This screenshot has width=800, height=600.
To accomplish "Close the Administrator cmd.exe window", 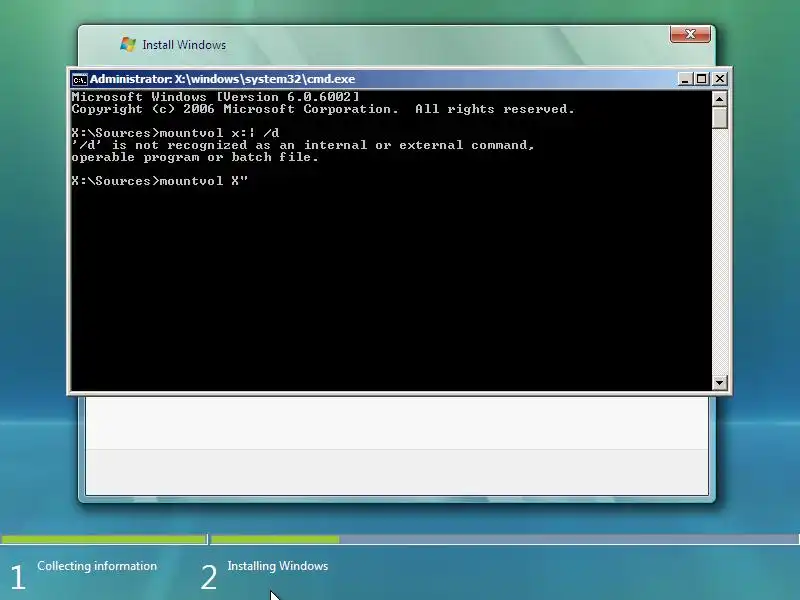I will tap(719, 79).
